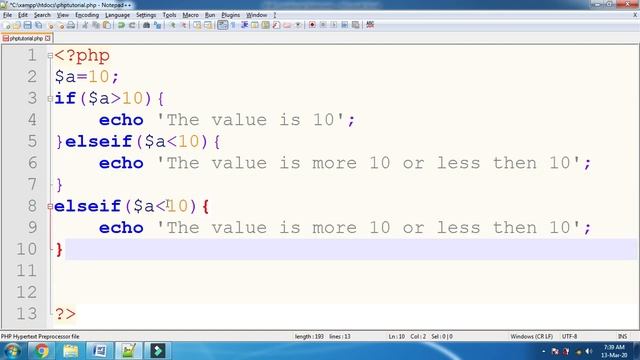Click the Cut scissors icon
Viewport: 640px width, 360px height.
[85, 25]
